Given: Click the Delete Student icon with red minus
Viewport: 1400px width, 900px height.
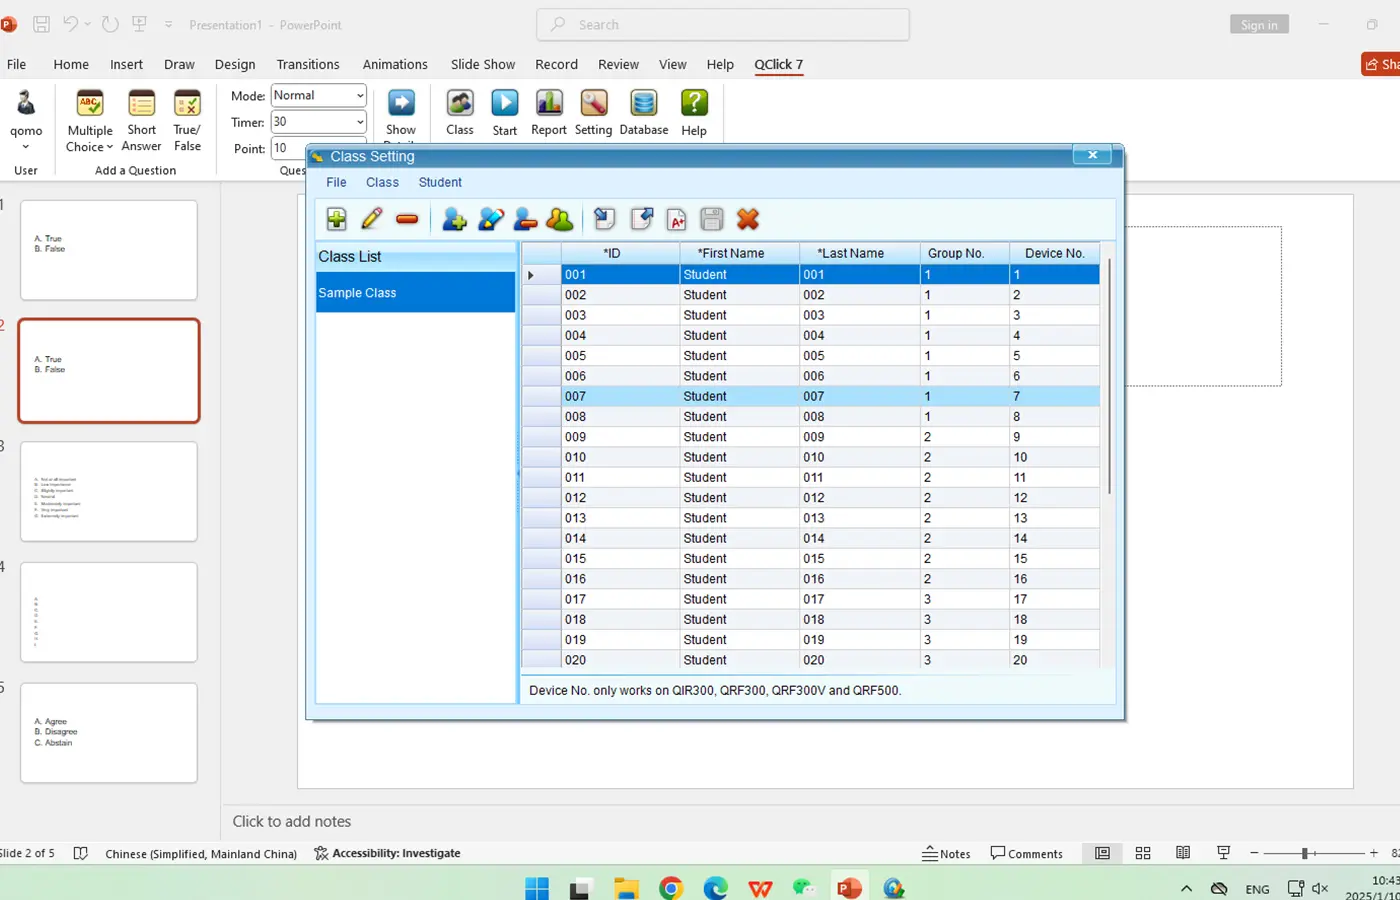Looking at the screenshot, I should point(525,219).
